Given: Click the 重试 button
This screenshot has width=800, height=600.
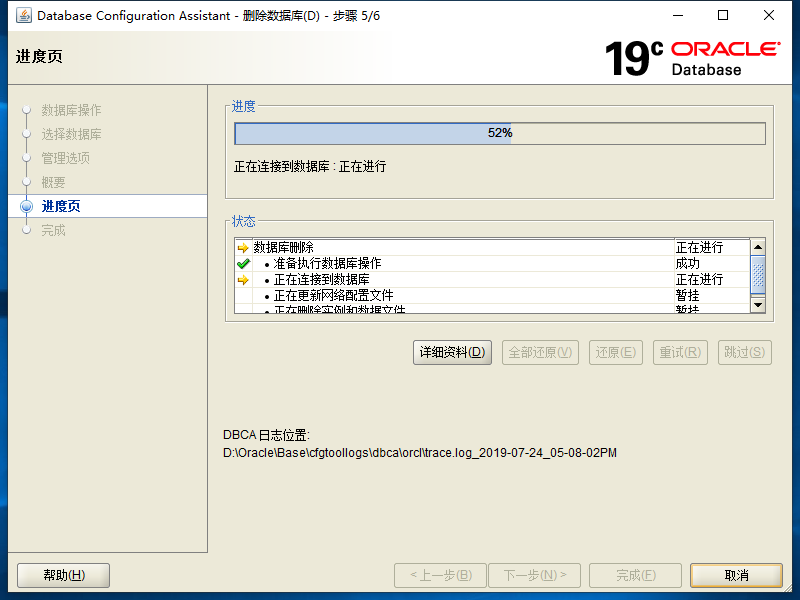Looking at the screenshot, I should [680, 352].
